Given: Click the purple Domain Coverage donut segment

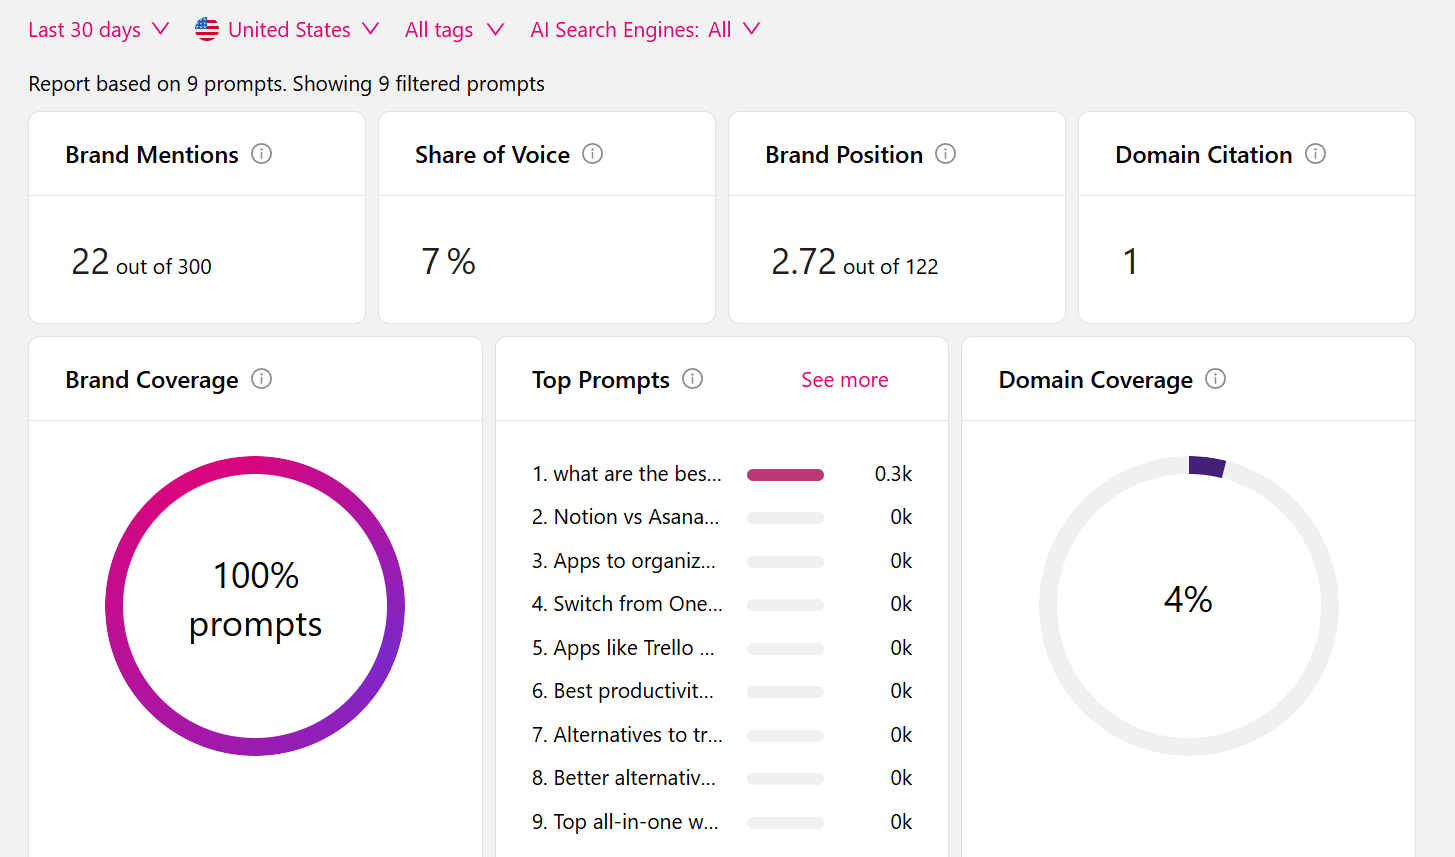Looking at the screenshot, I should [1206, 466].
